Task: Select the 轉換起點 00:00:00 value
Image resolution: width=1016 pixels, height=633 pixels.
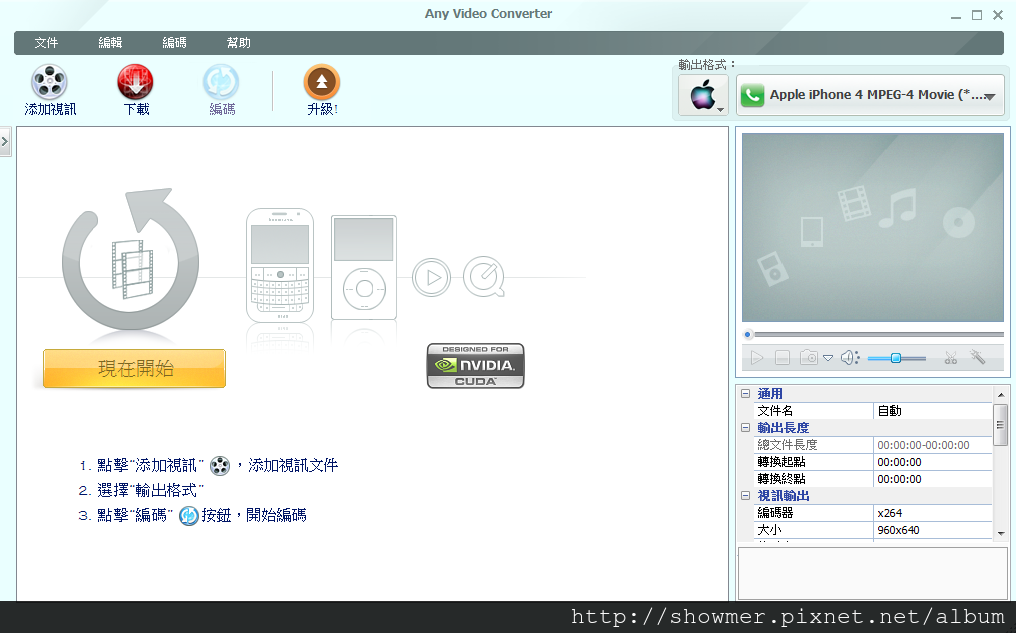Action: (932, 462)
